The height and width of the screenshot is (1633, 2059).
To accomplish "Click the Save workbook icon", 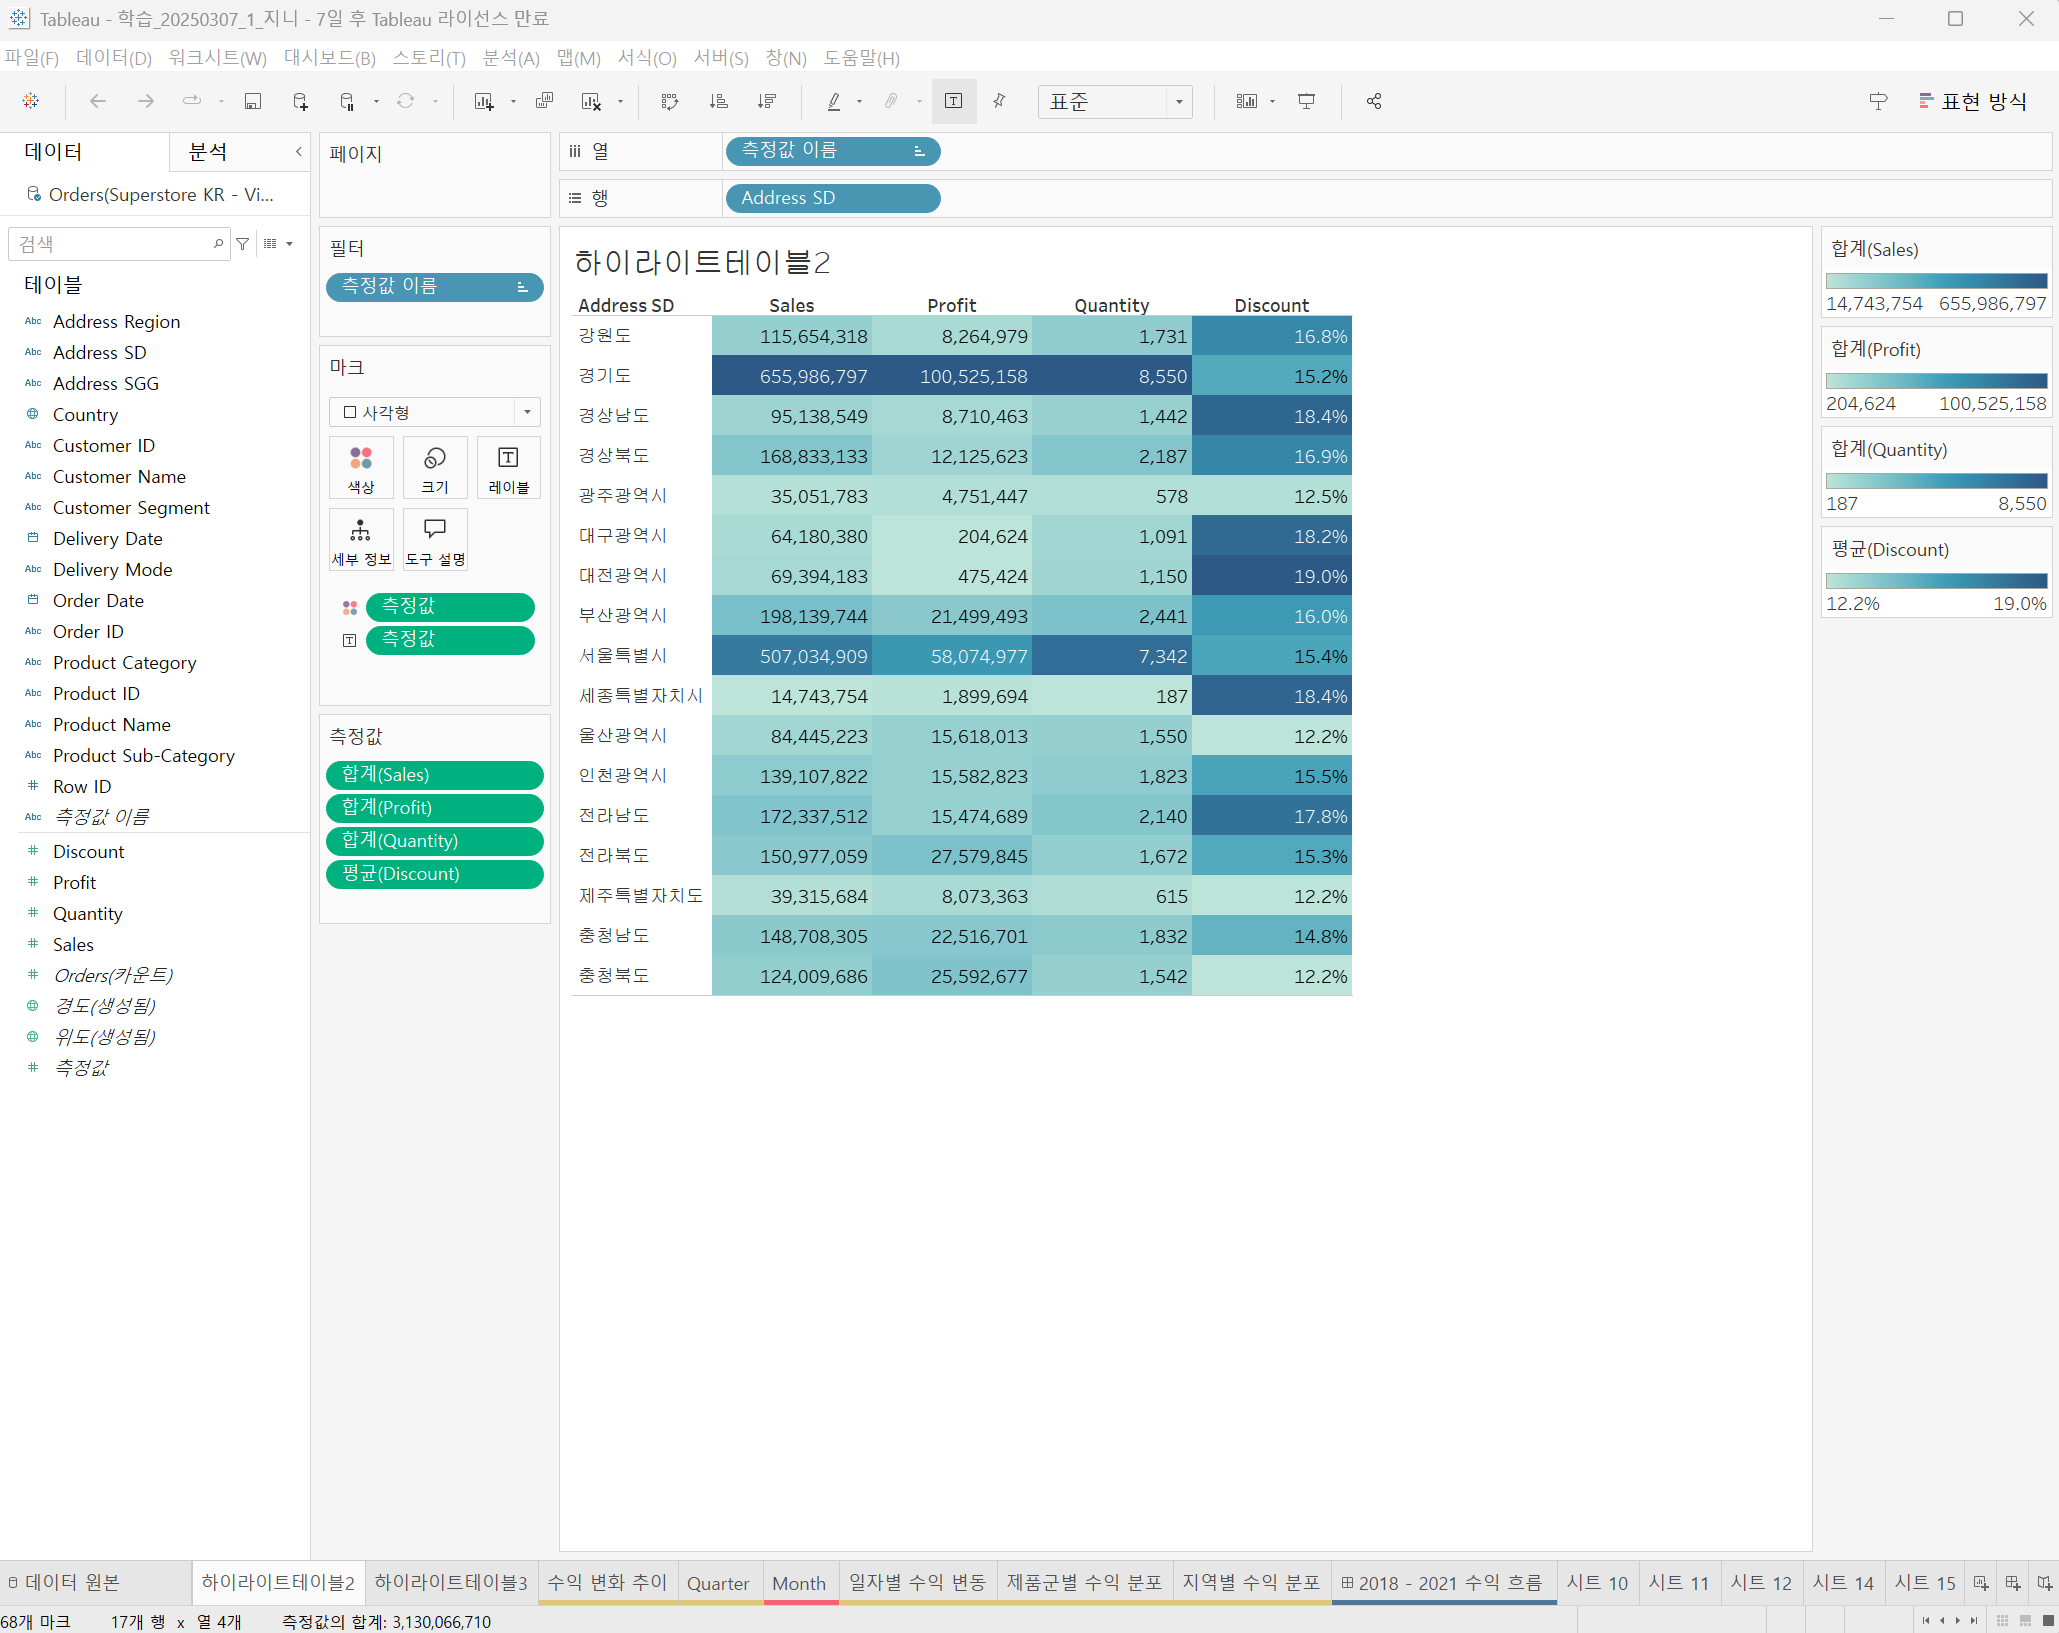I will [253, 101].
